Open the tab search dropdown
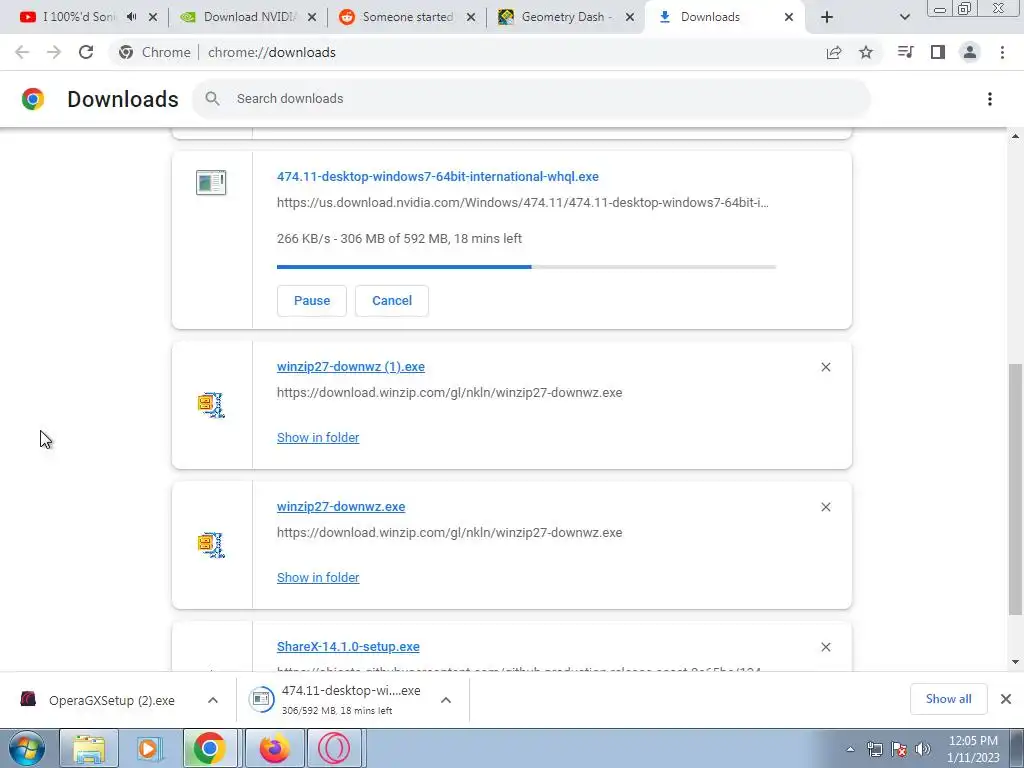This screenshot has width=1024, height=768. pos(904,18)
